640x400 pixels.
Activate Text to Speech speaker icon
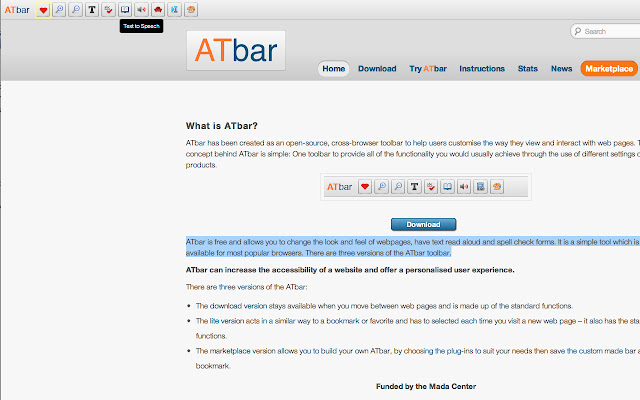point(142,9)
